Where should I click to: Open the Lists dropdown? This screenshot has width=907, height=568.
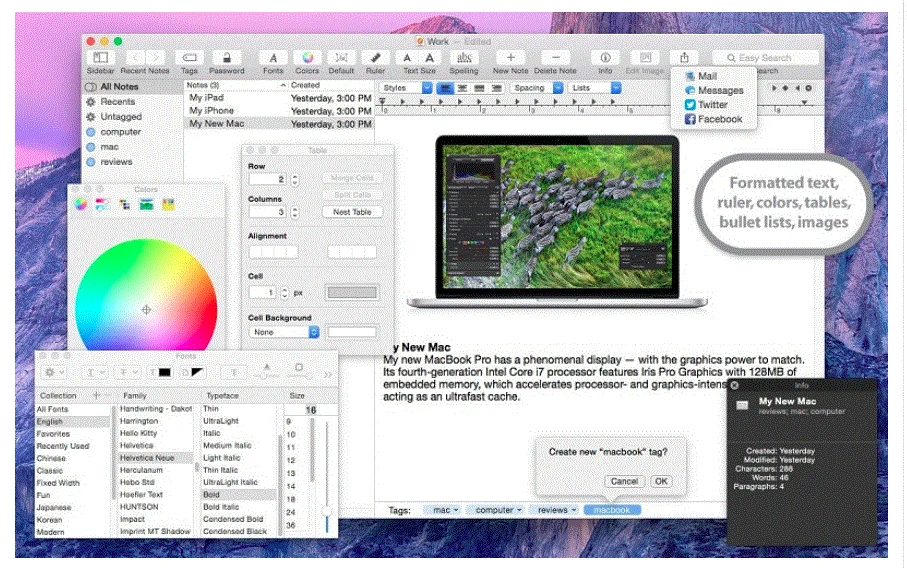point(595,88)
